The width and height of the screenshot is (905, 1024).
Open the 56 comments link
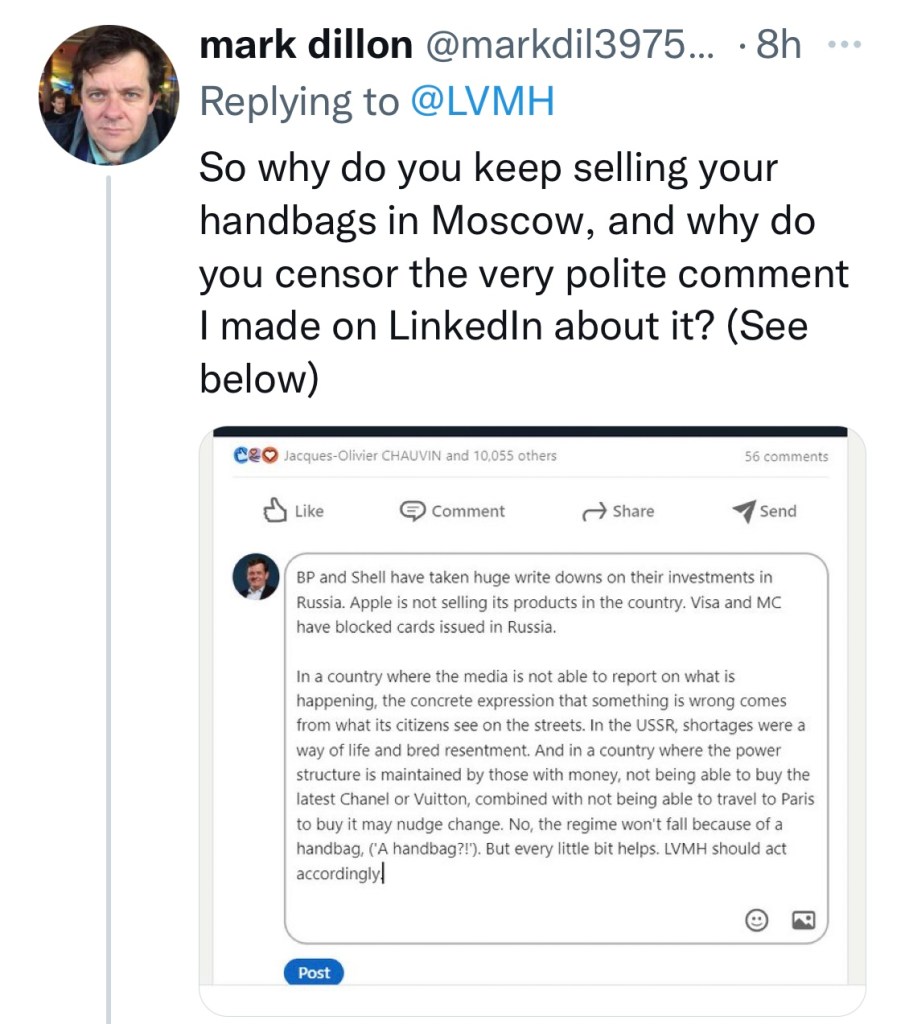(x=786, y=456)
